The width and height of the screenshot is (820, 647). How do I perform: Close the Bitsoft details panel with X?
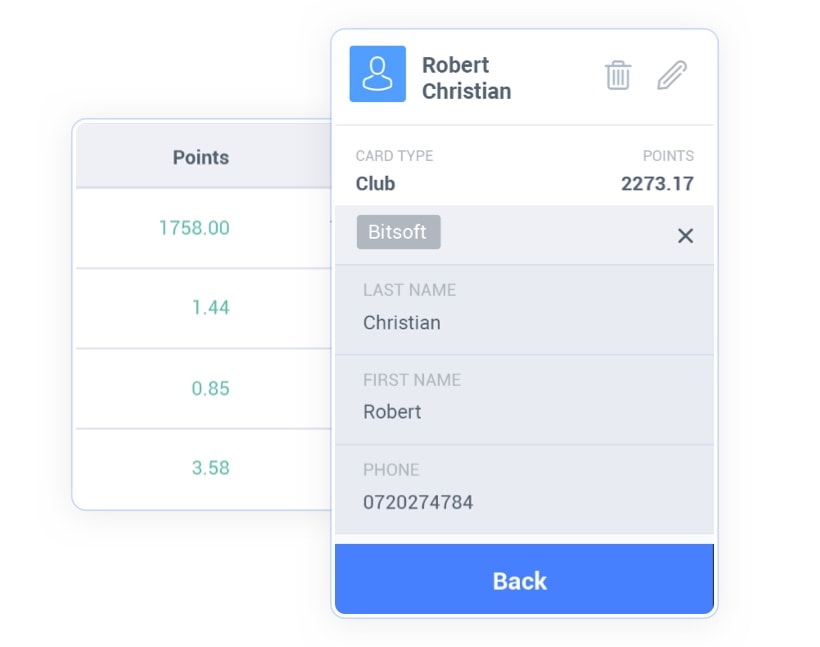pyautogui.click(x=685, y=236)
